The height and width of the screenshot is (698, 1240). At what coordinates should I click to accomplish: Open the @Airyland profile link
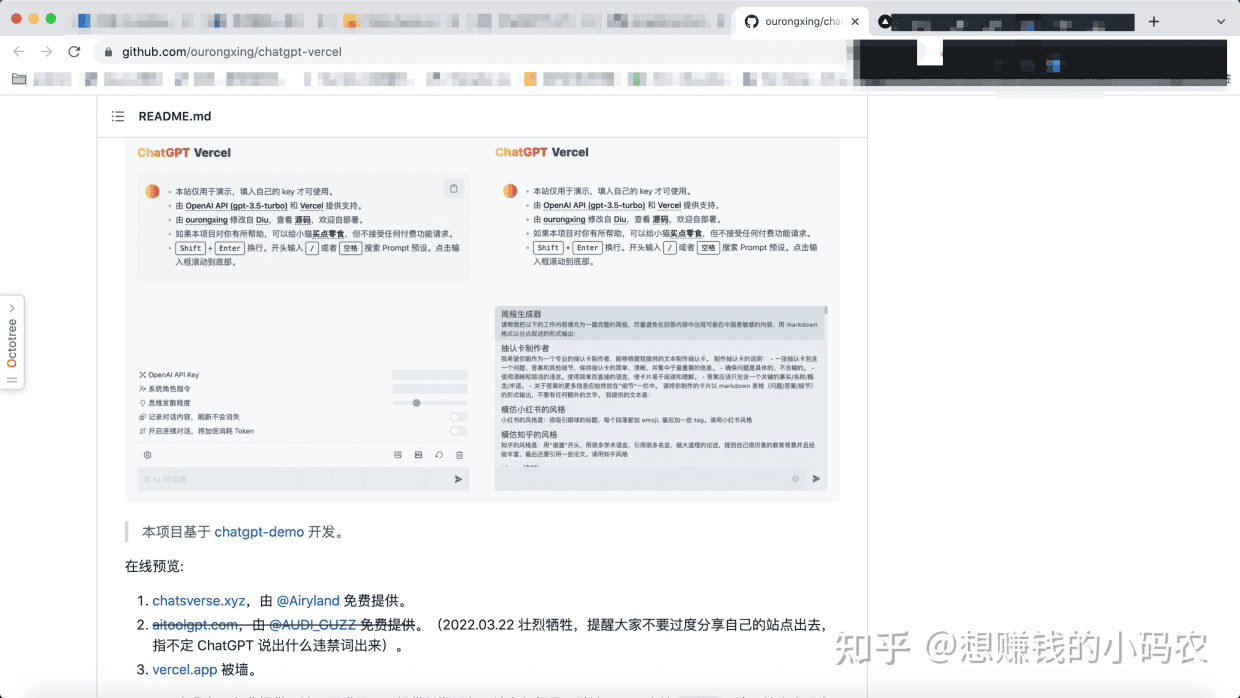pyautogui.click(x=308, y=601)
